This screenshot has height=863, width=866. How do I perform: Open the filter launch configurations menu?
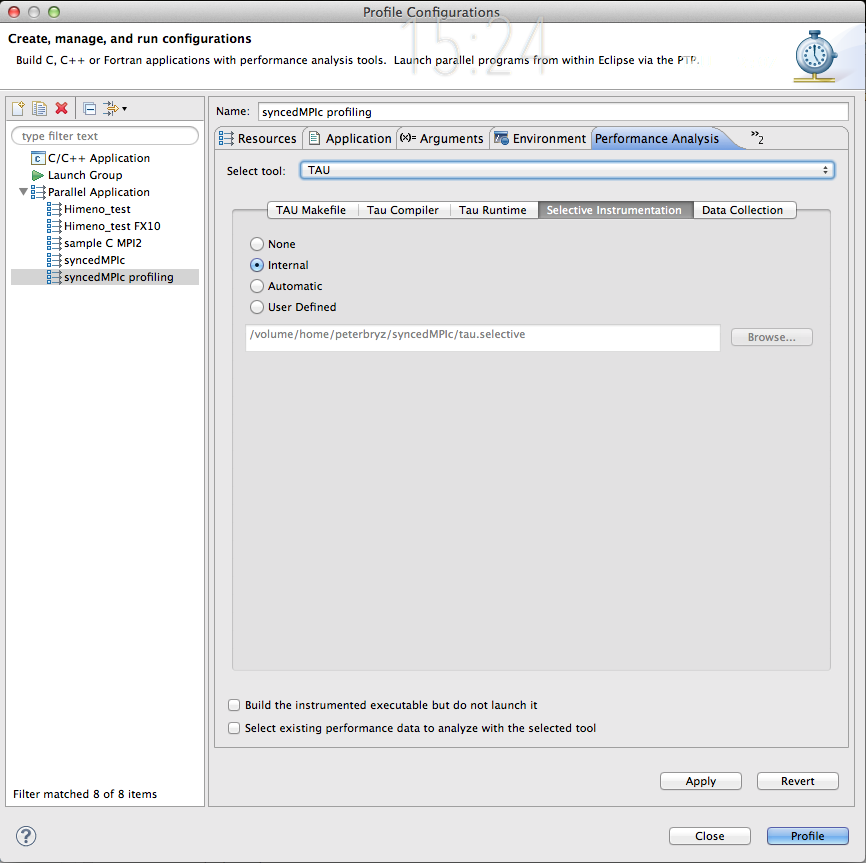115,108
